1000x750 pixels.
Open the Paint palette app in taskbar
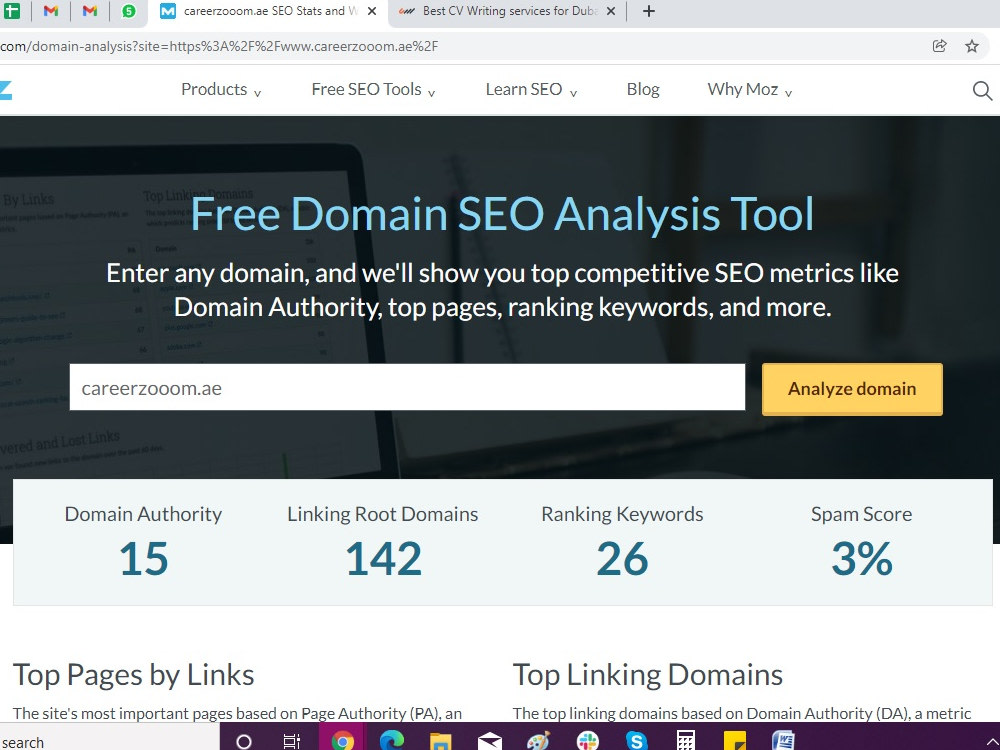click(538, 741)
